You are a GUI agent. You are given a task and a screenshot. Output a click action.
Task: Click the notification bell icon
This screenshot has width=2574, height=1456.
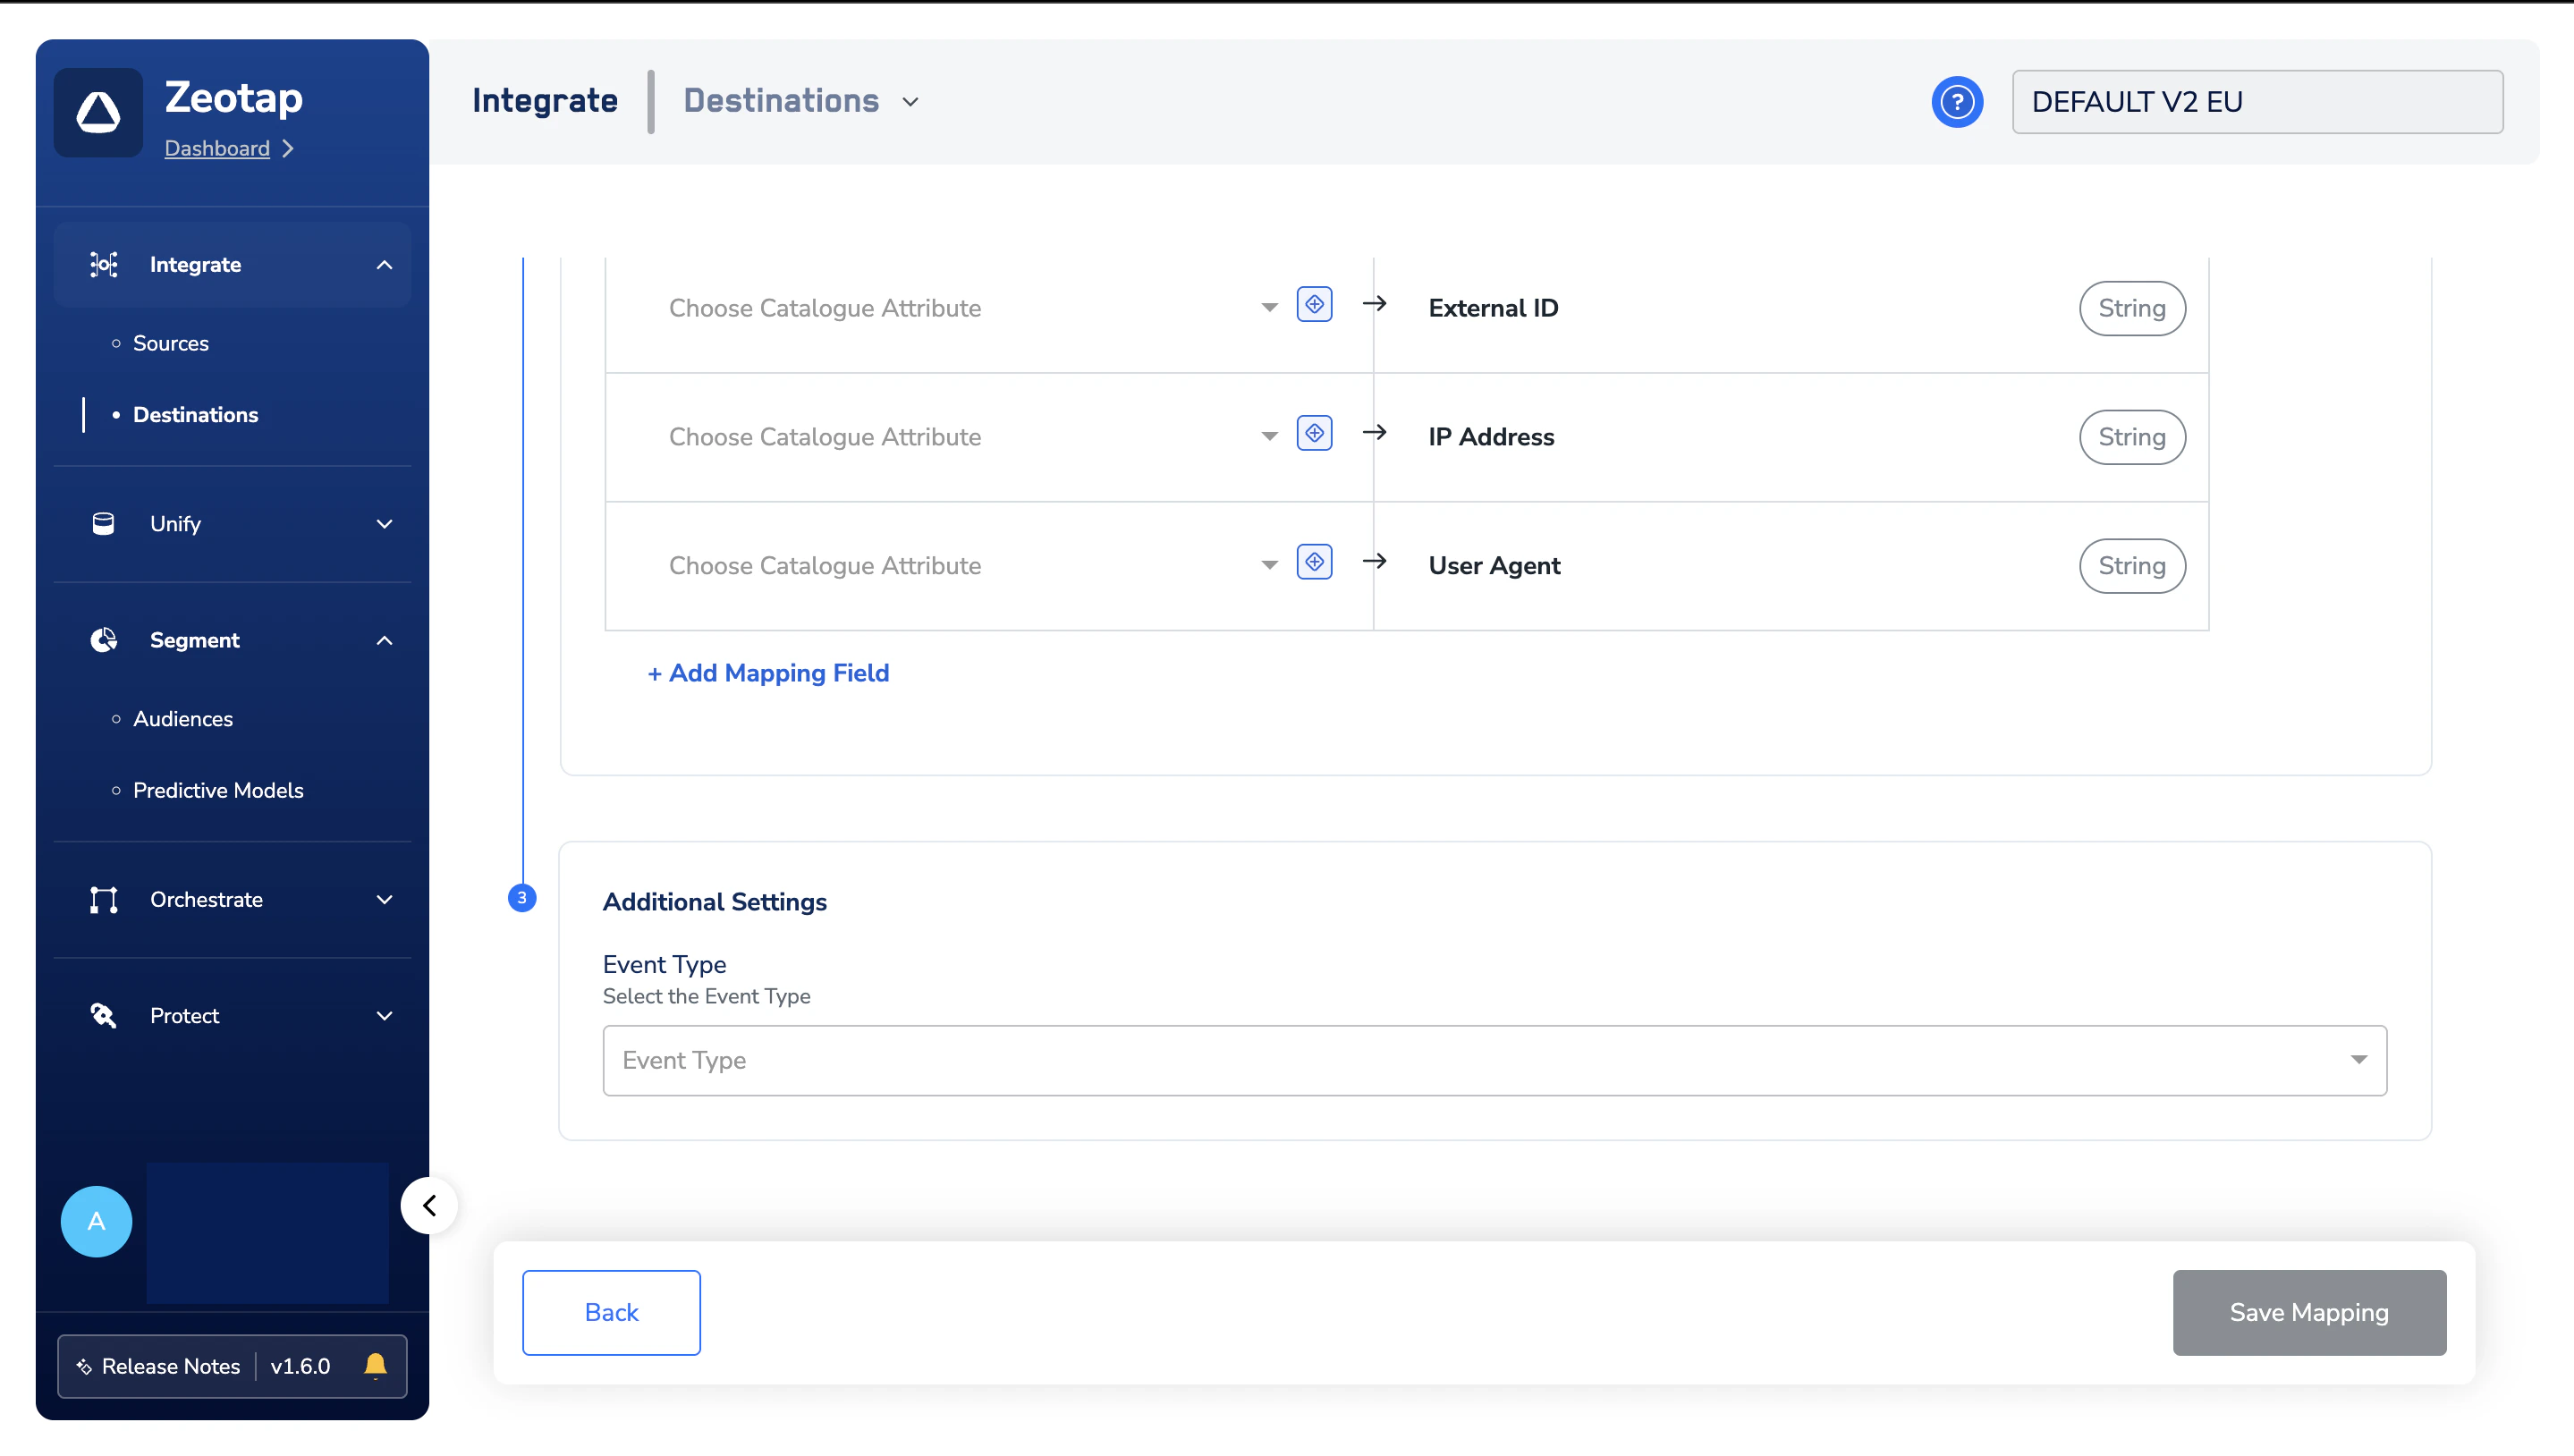(x=375, y=1366)
